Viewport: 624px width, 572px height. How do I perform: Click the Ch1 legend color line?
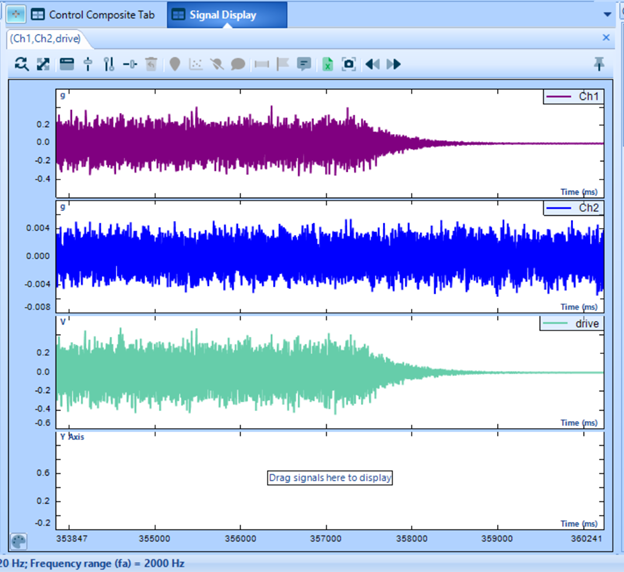pyautogui.click(x=558, y=97)
